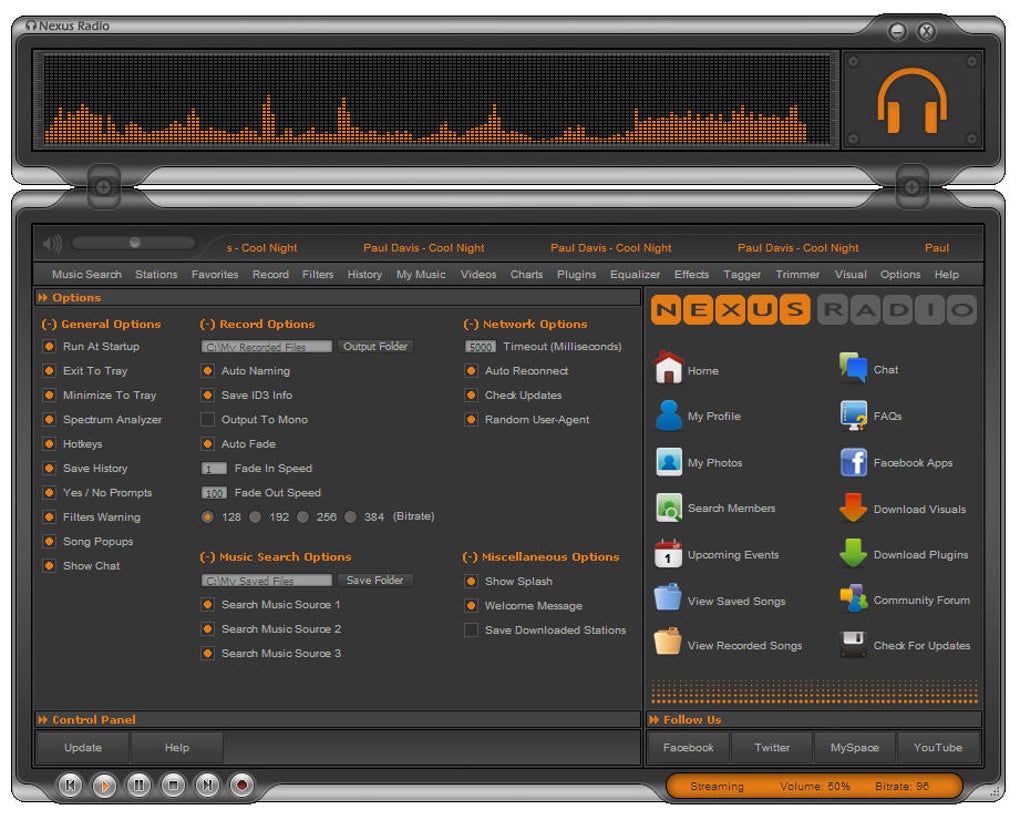Open the View Saved Songs folder icon
Image resolution: width=1020 pixels, height=820 pixels.
tap(667, 598)
